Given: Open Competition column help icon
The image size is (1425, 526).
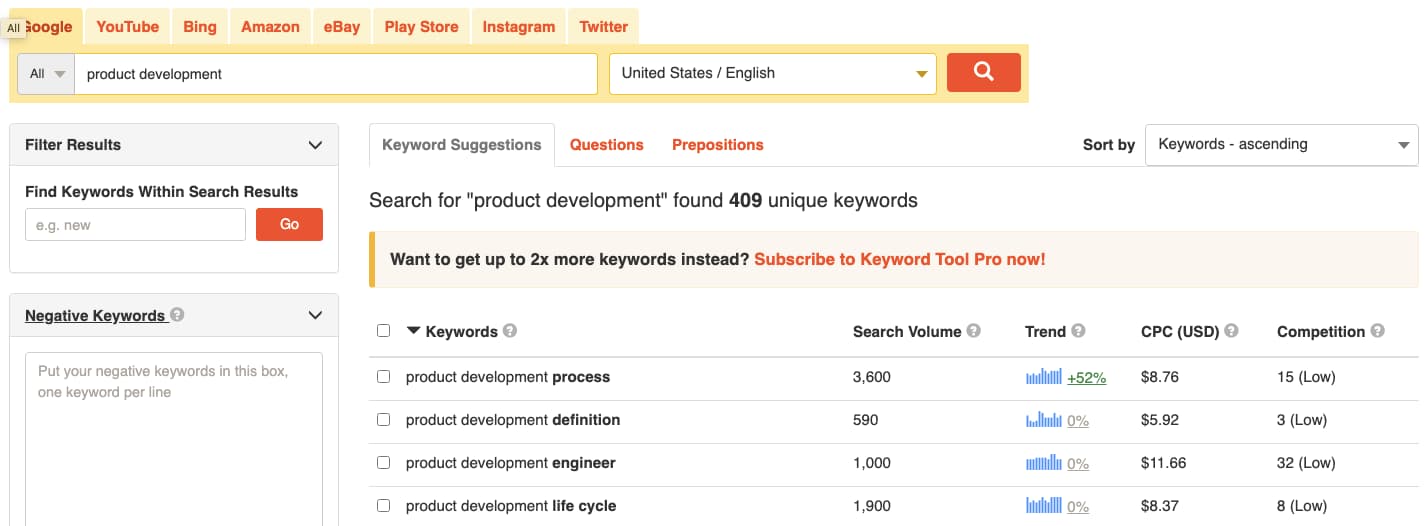Looking at the screenshot, I should 1378,331.
